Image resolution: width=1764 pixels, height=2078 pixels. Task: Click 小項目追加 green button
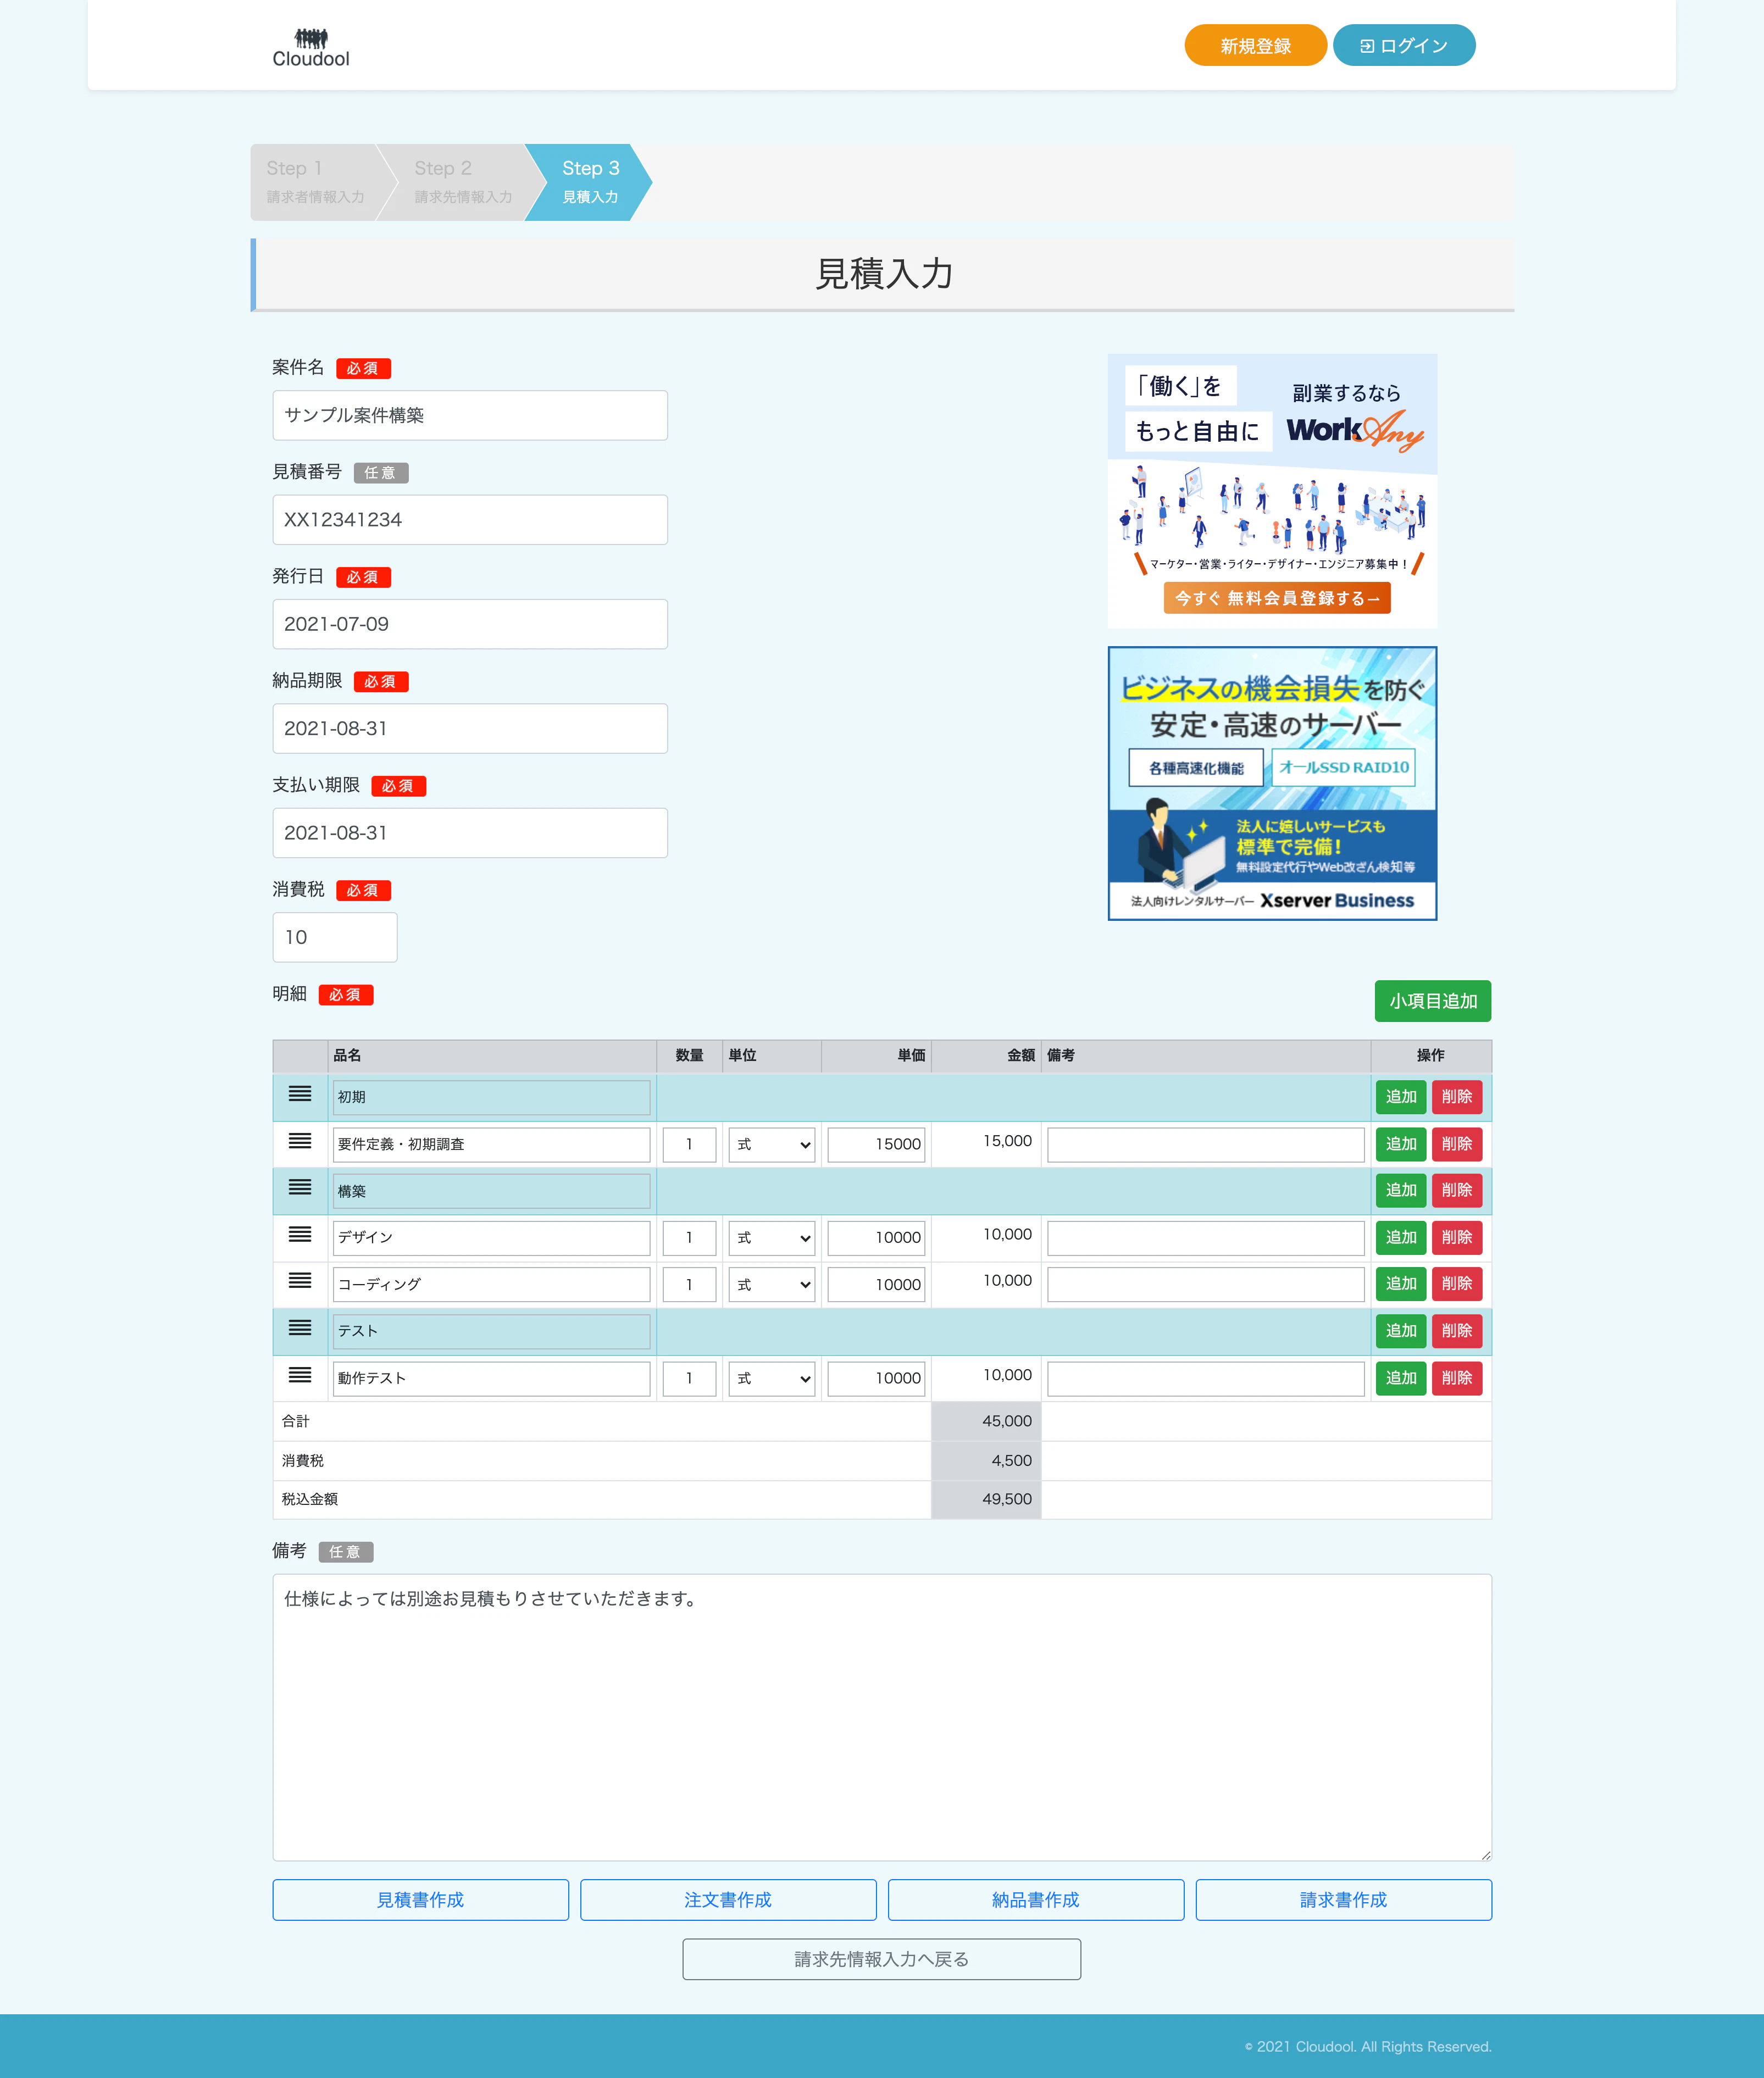click(x=1432, y=1001)
